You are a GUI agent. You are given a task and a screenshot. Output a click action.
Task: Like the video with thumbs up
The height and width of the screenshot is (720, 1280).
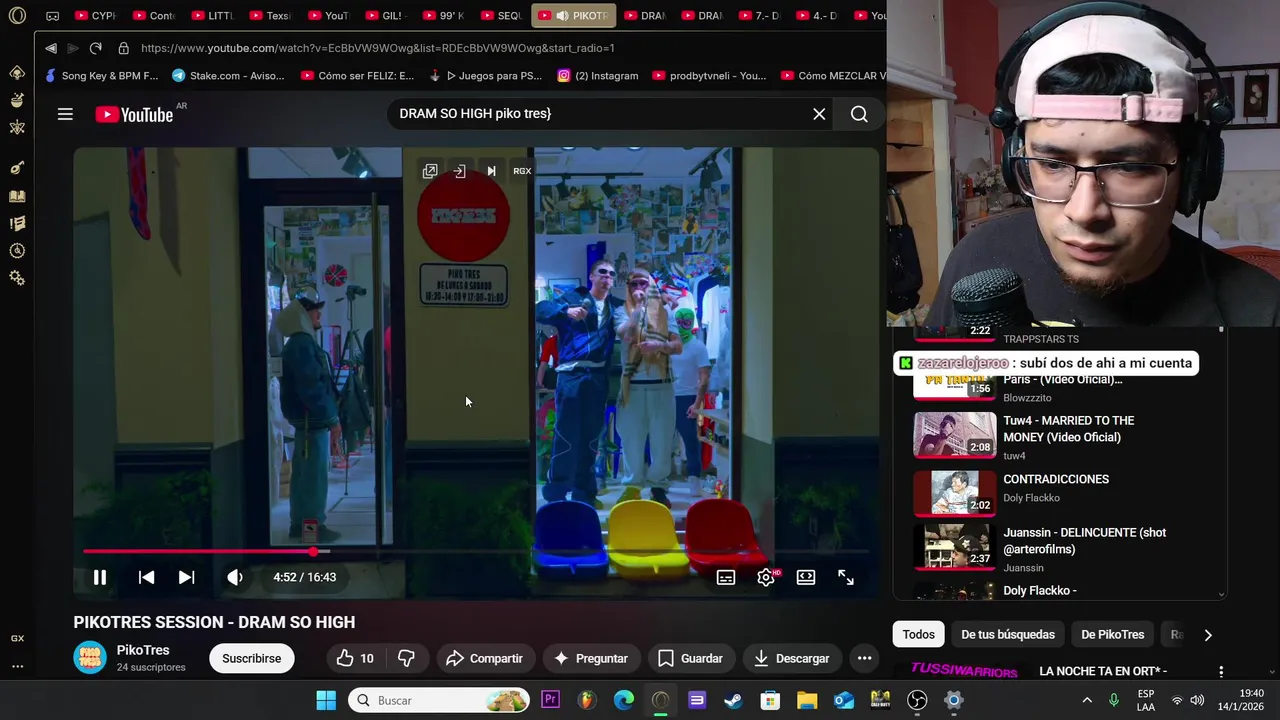356,658
